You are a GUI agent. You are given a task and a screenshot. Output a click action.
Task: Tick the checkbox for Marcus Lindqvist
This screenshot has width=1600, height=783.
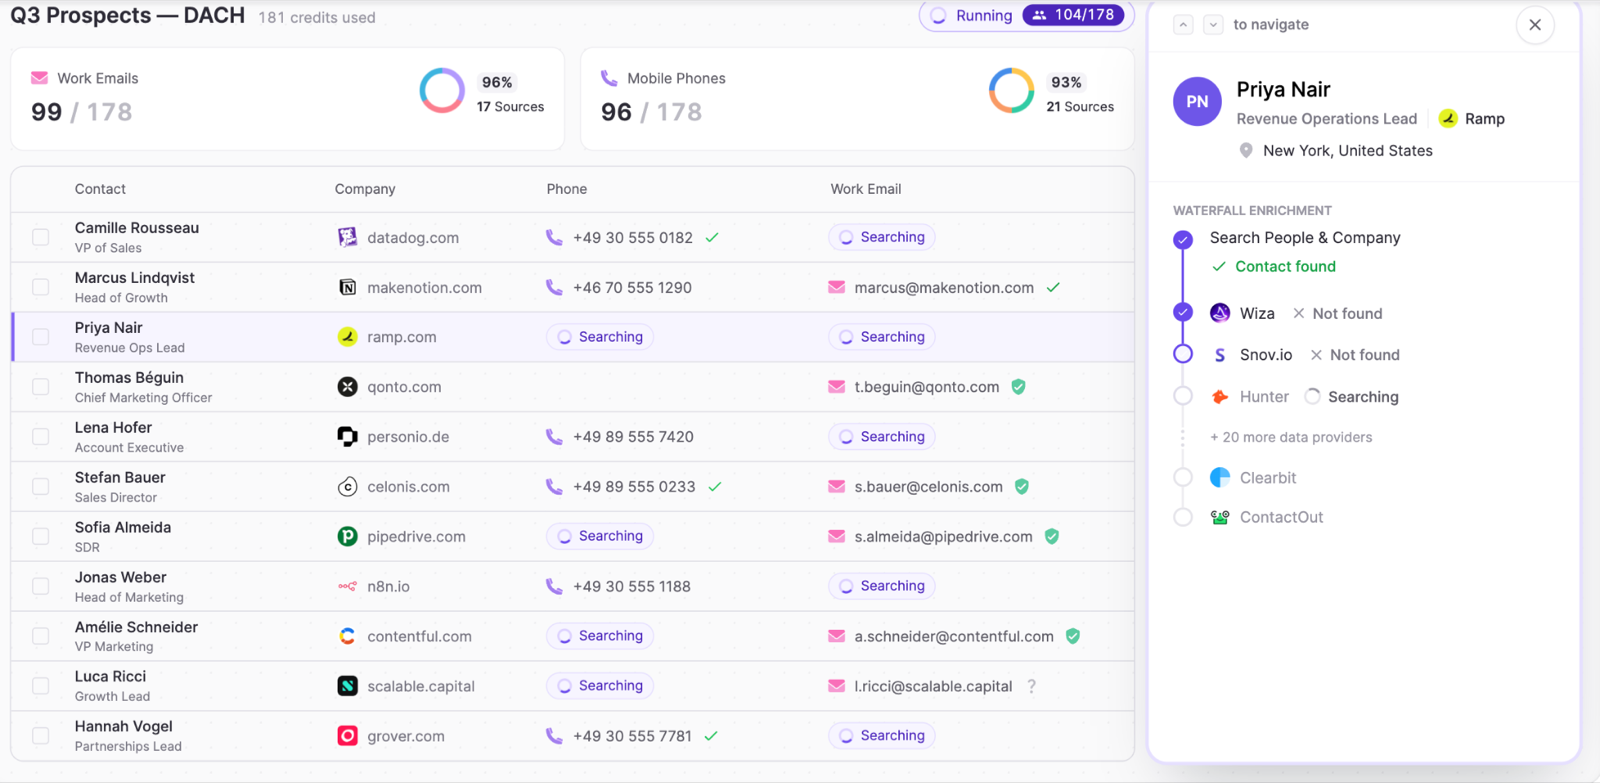[40, 287]
